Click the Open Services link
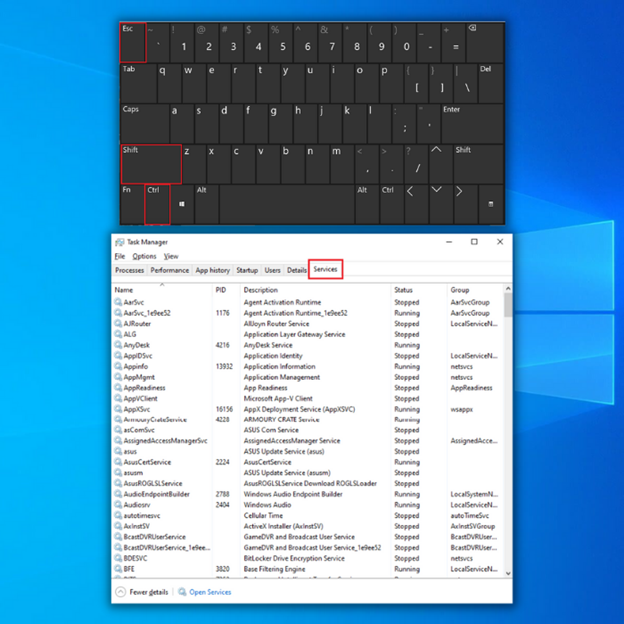This screenshot has height=624, width=624. (x=210, y=592)
